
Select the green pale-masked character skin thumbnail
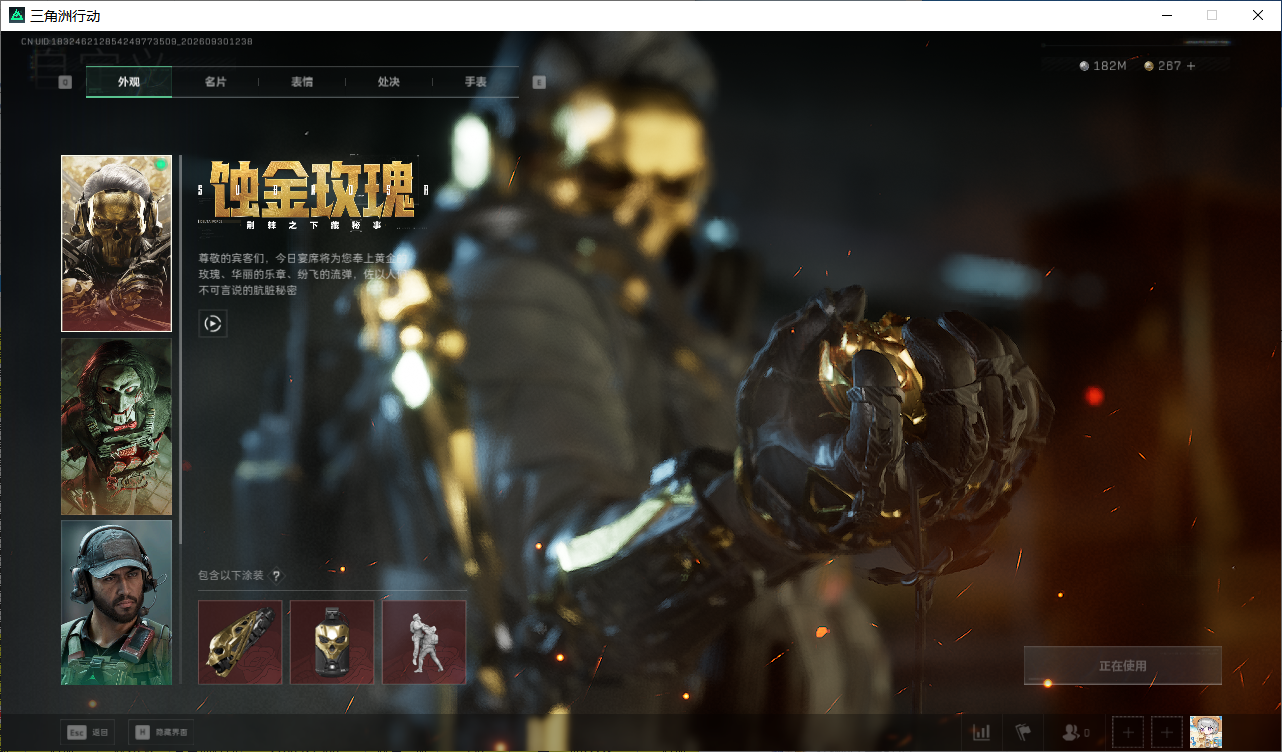(x=116, y=426)
